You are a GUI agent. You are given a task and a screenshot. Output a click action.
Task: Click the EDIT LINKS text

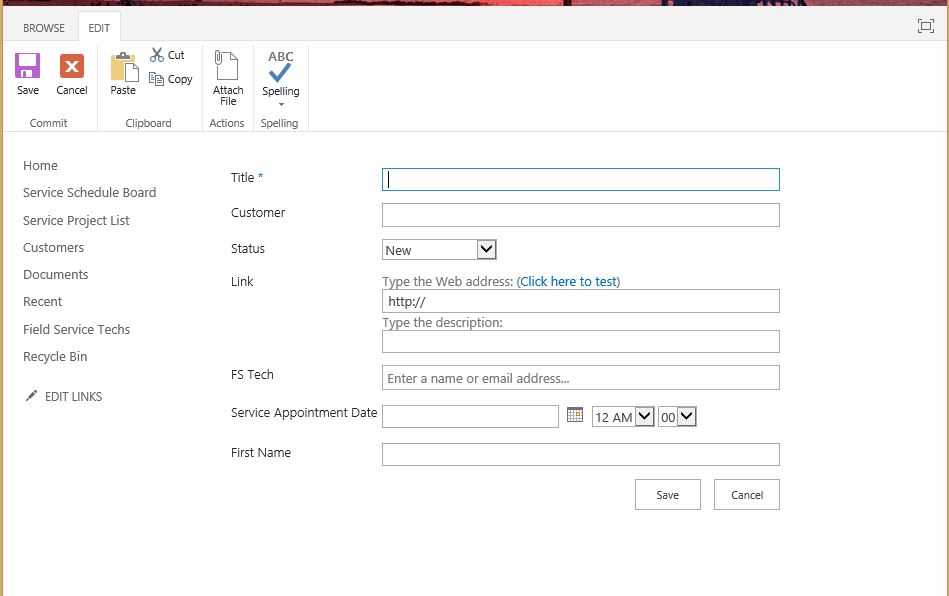pyautogui.click(x=73, y=396)
